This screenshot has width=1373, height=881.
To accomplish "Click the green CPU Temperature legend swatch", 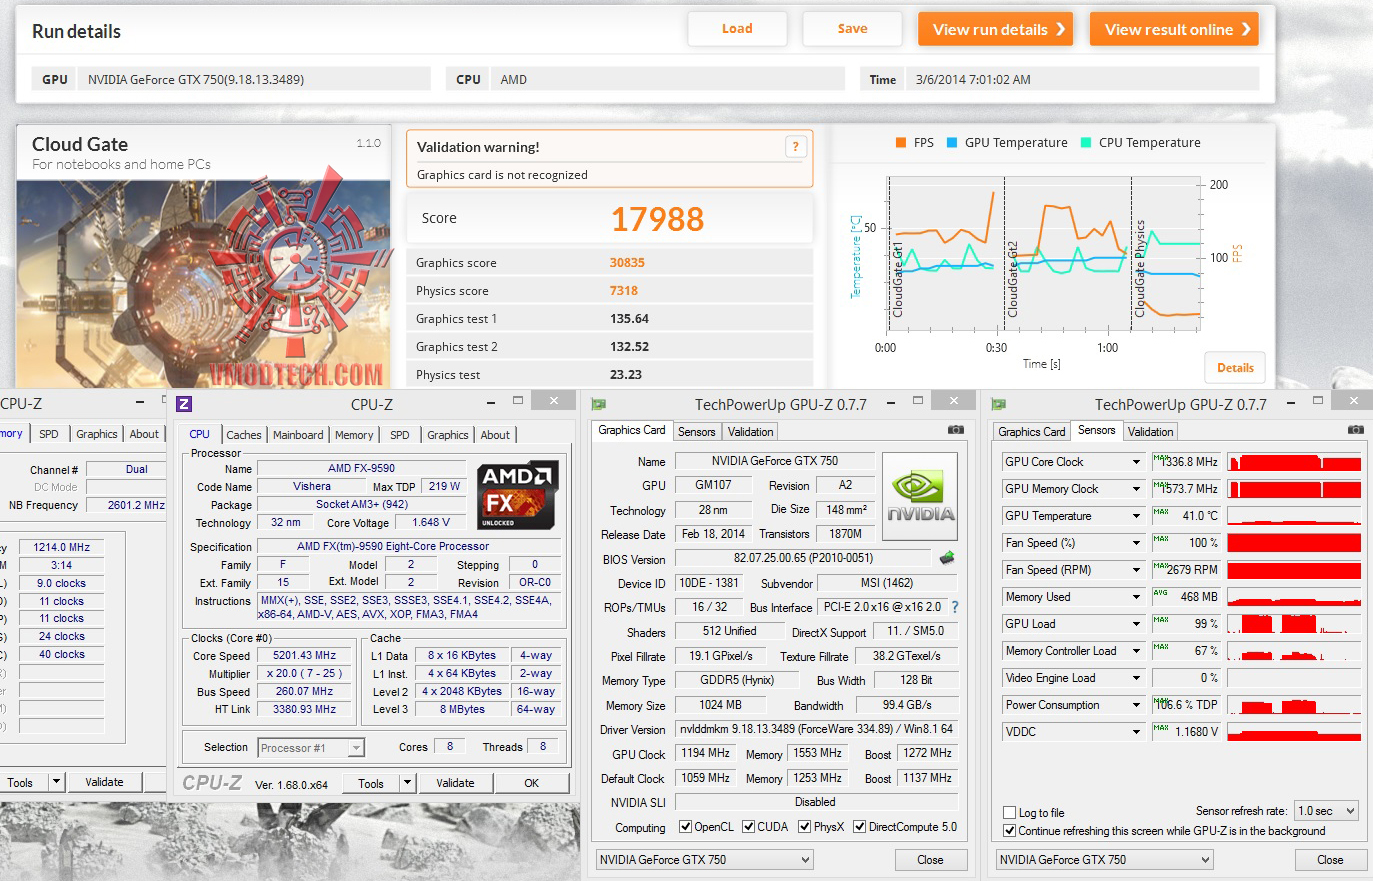I will 1086,143.
